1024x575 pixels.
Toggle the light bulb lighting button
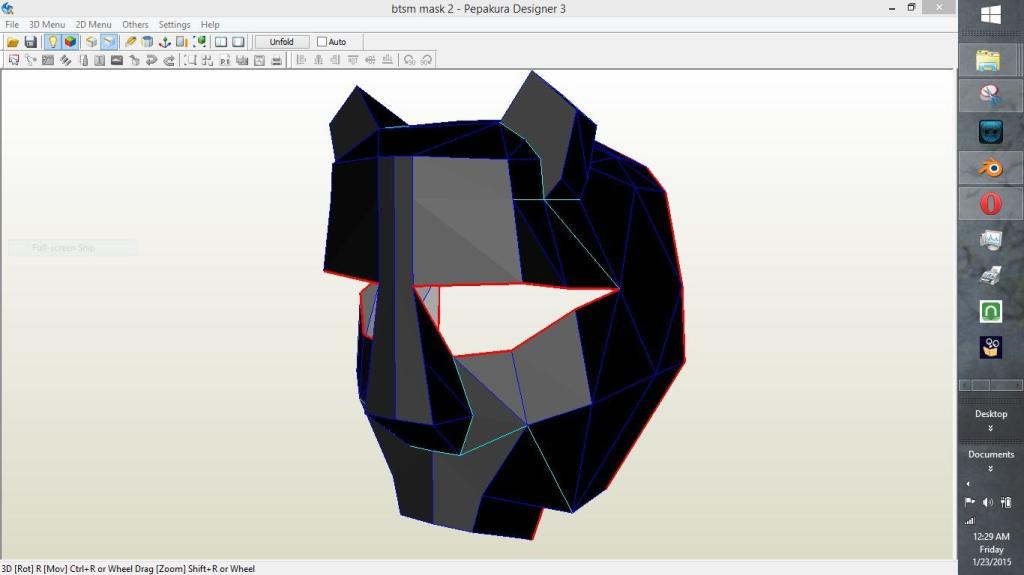pyautogui.click(x=52, y=42)
